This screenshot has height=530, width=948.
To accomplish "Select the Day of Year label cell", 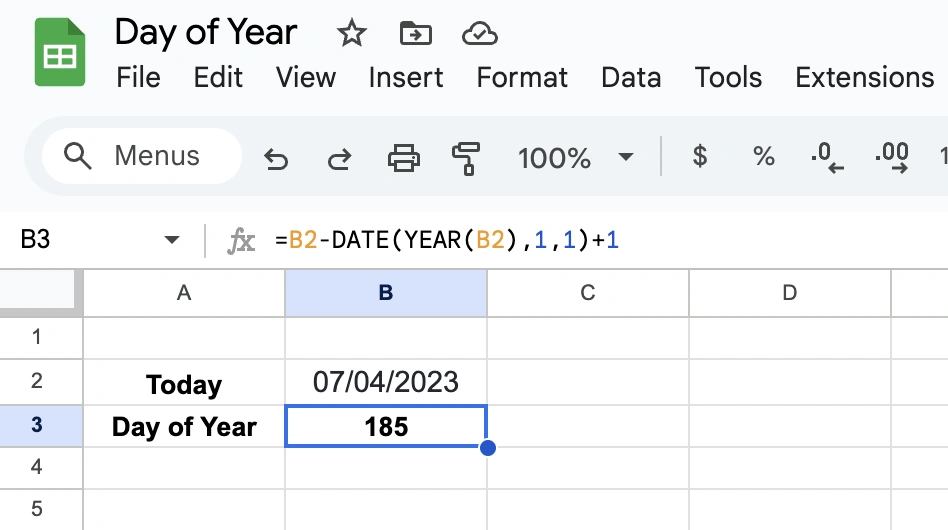I will [184, 426].
